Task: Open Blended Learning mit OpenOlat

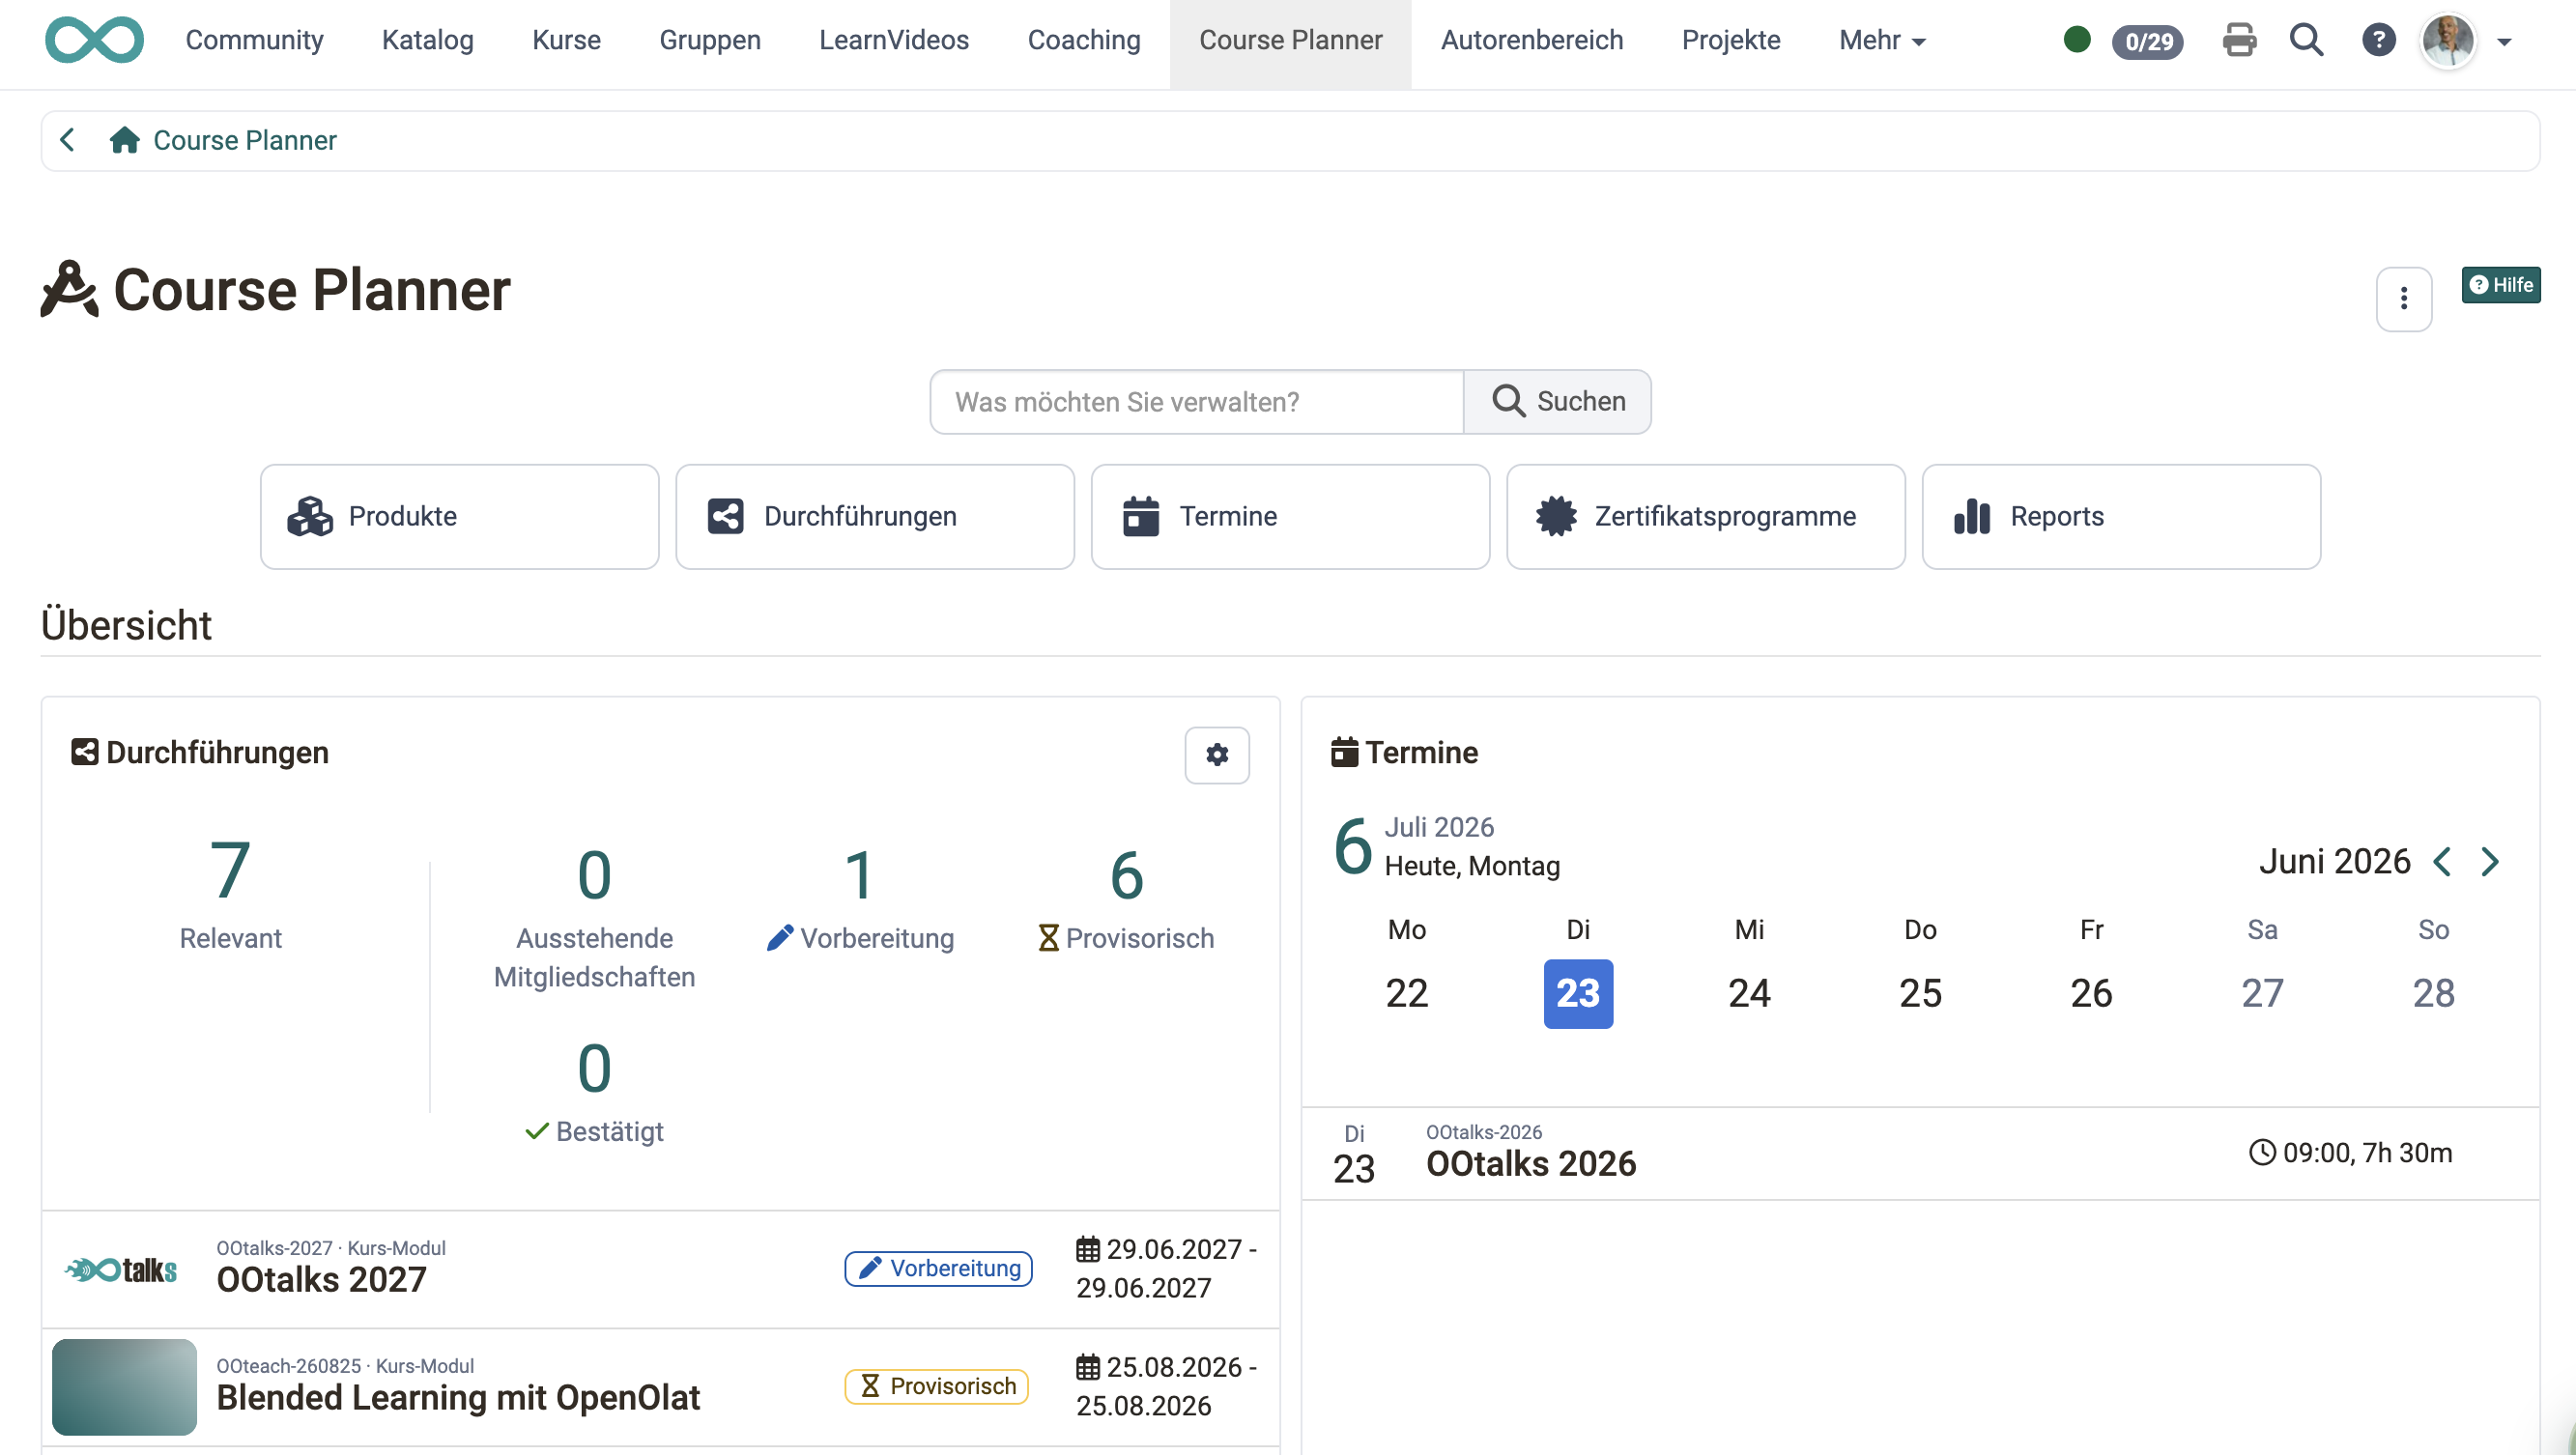Action: pos(458,1397)
